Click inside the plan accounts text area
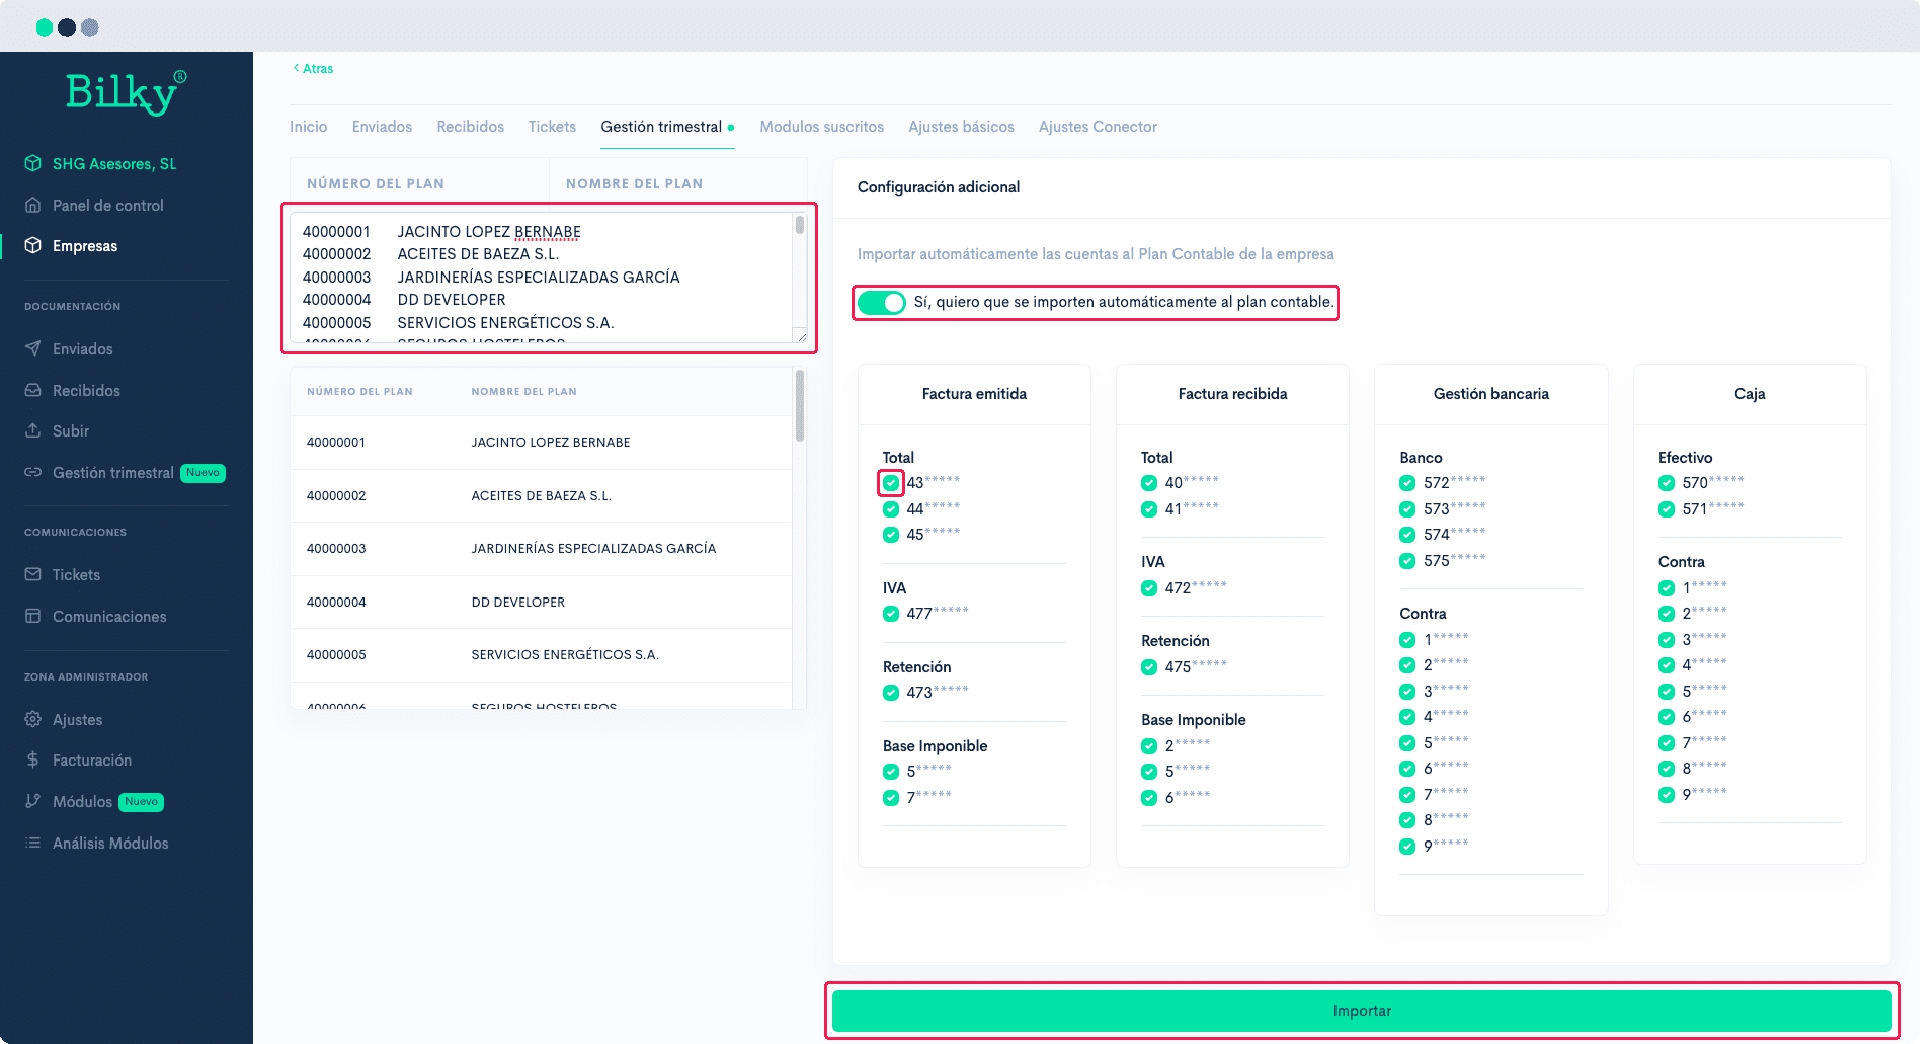1920x1044 pixels. pyautogui.click(x=542, y=277)
